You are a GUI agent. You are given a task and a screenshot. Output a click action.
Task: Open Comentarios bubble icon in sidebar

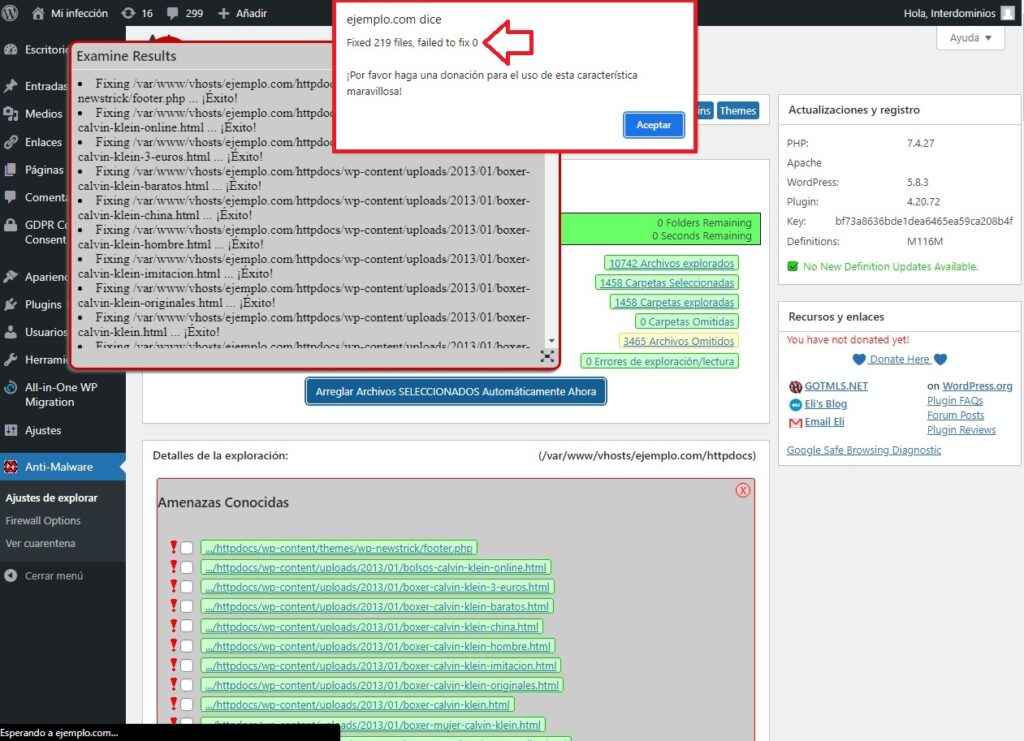tap(10, 197)
